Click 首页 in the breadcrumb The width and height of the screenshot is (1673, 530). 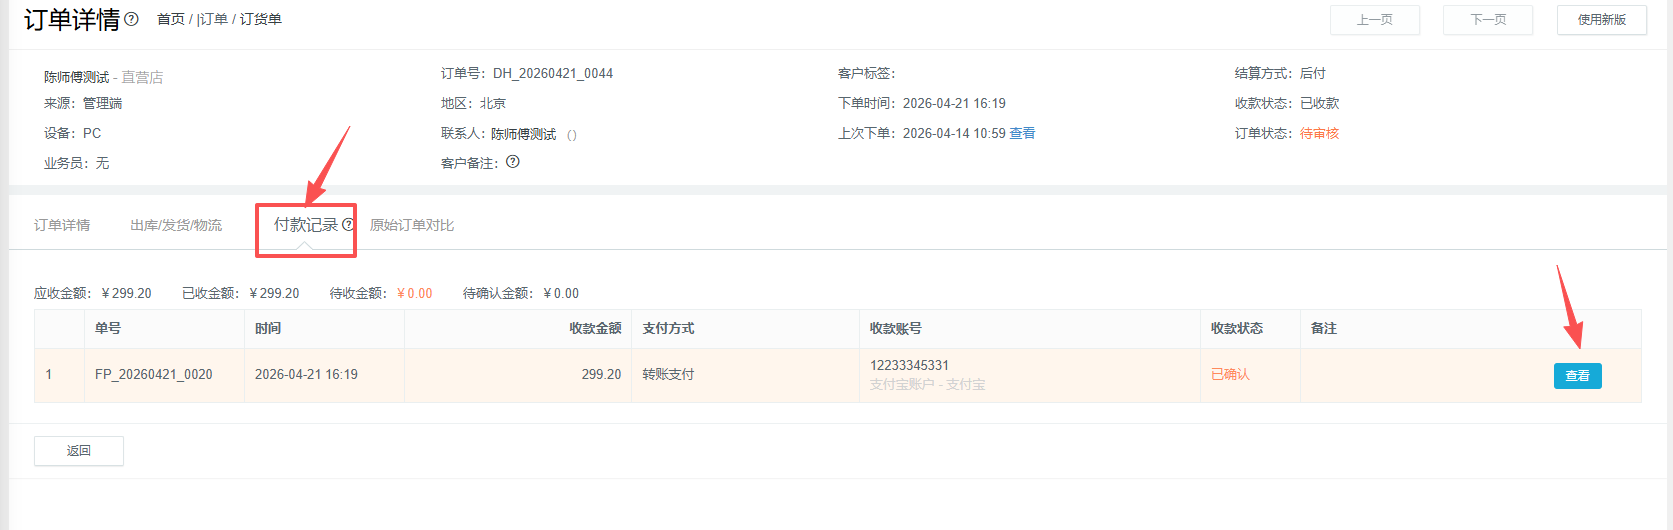tap(171, 19)
